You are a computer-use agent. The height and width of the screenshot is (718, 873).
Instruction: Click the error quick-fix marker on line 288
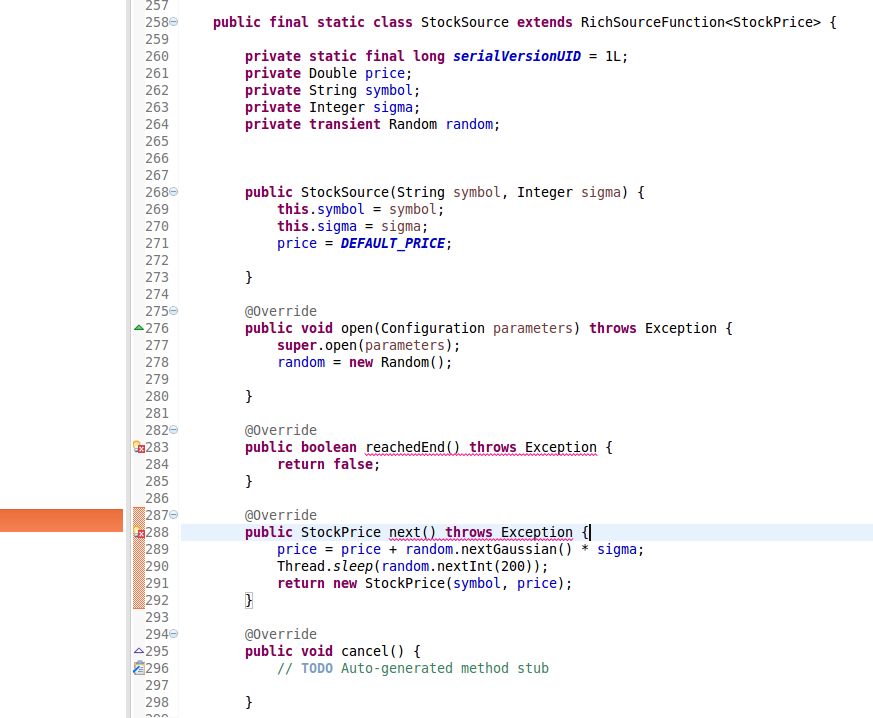coord(139,533)
